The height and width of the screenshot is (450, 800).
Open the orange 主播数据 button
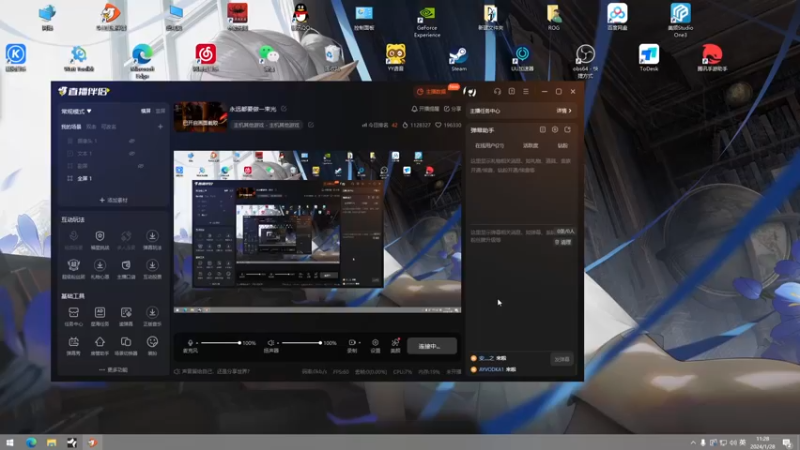pos(432,91)
